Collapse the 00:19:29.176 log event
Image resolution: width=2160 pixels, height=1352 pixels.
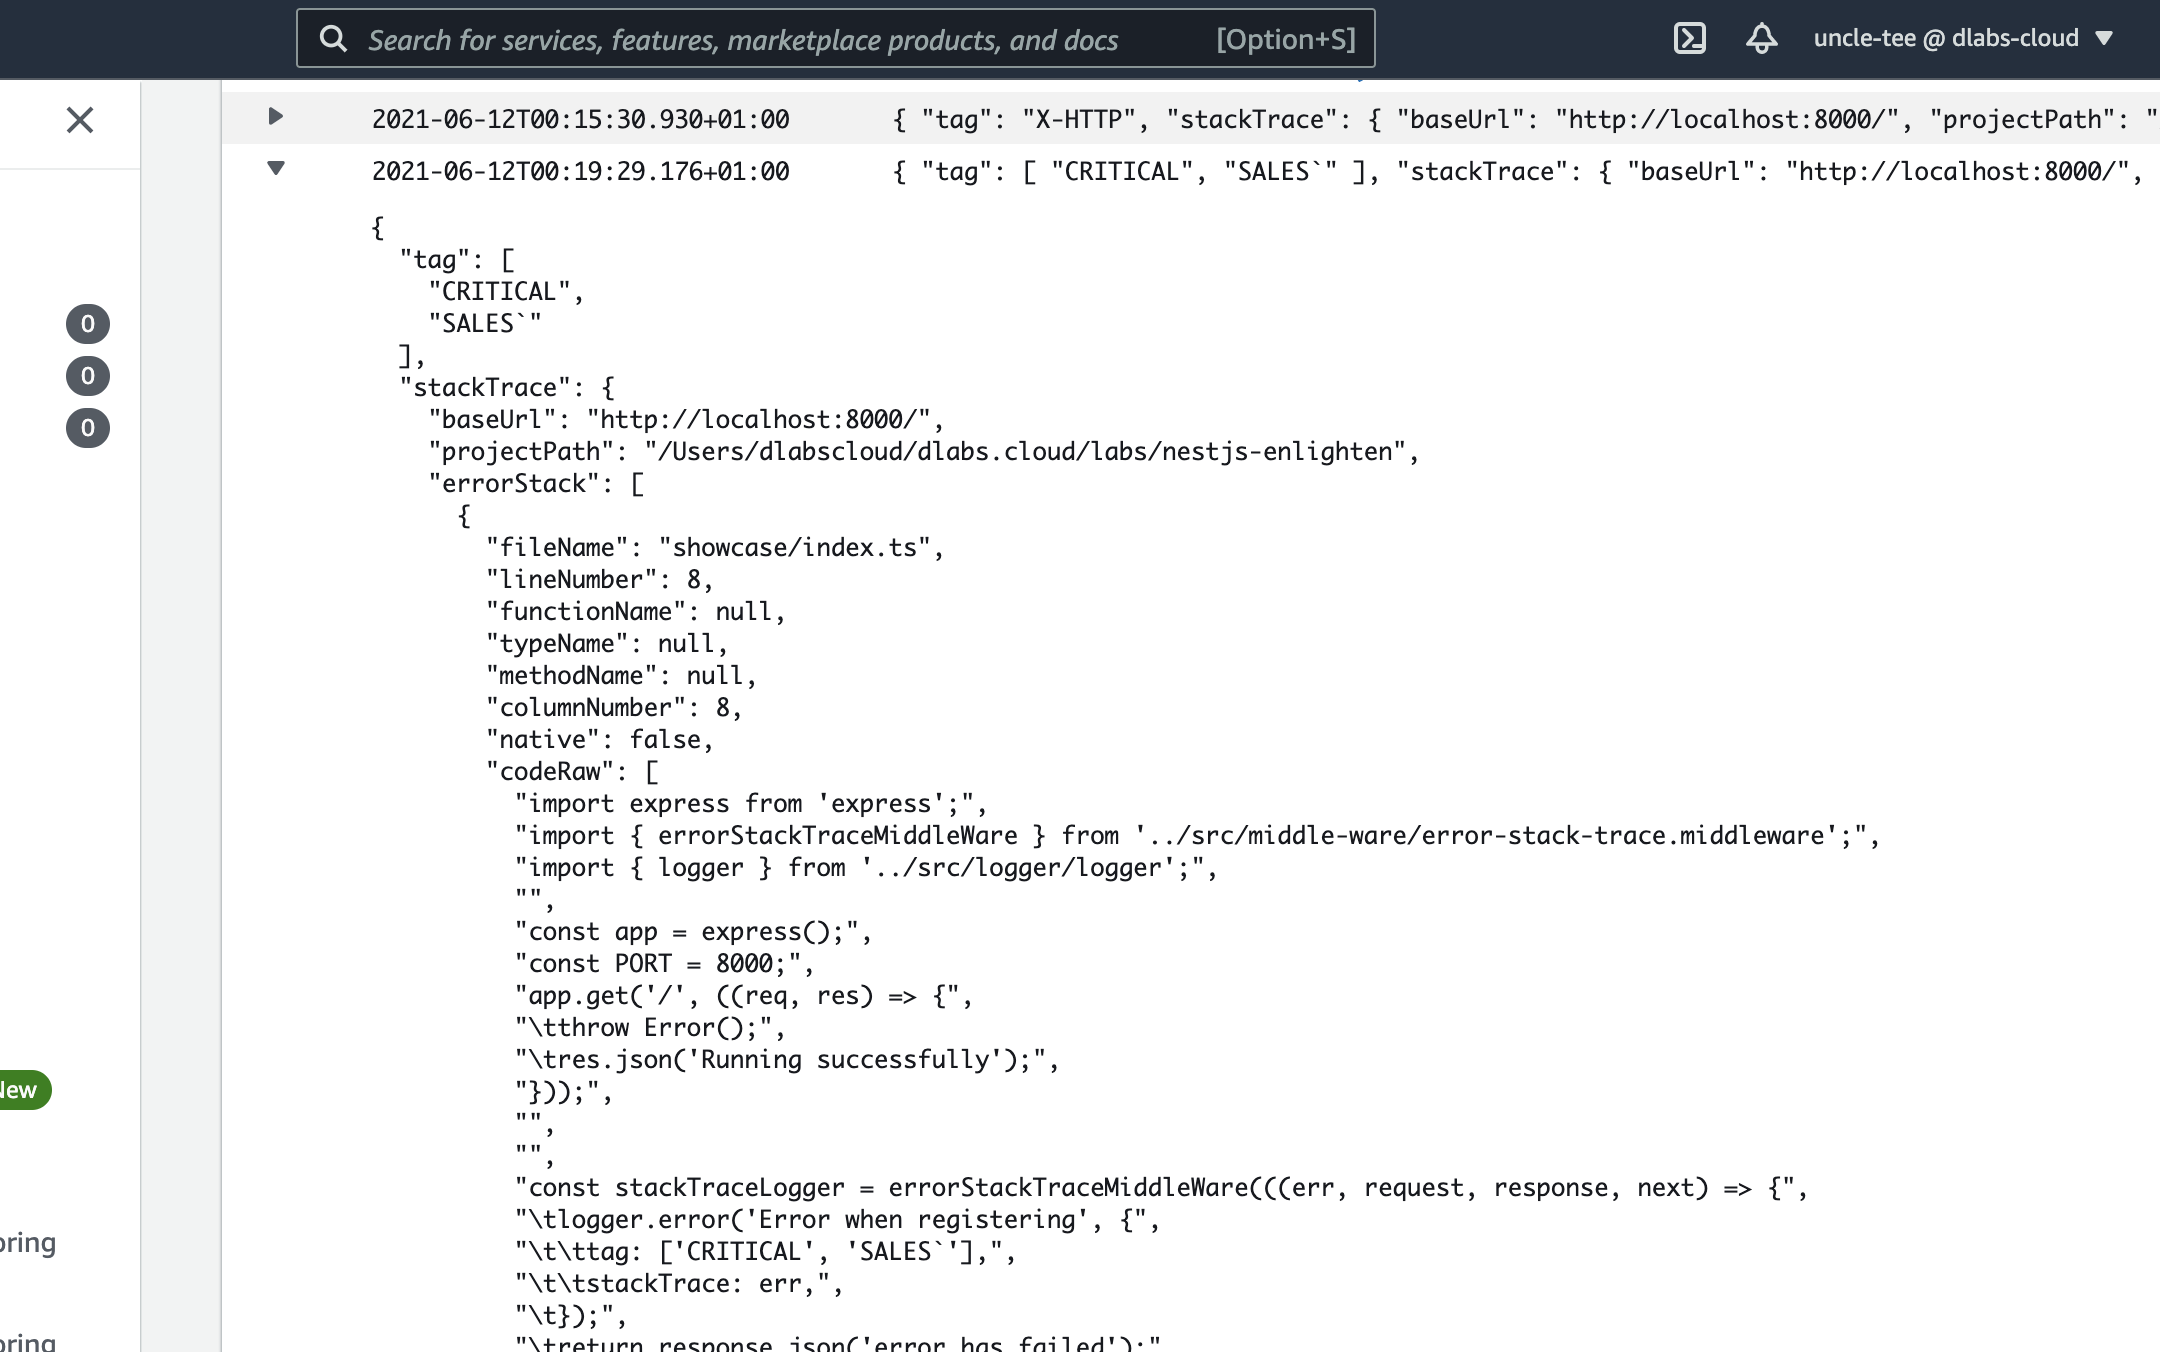click(276, 169)
